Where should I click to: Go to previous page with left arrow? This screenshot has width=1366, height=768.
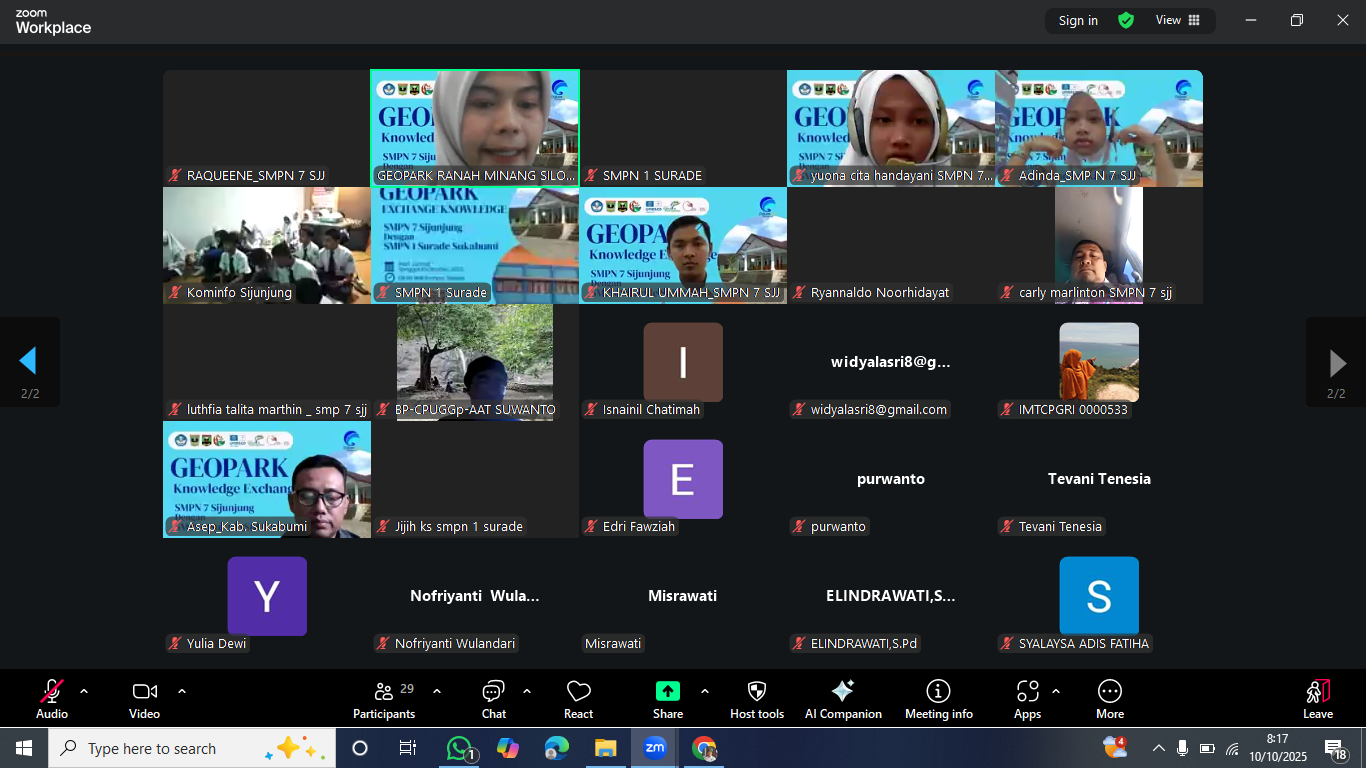point(29,362)
